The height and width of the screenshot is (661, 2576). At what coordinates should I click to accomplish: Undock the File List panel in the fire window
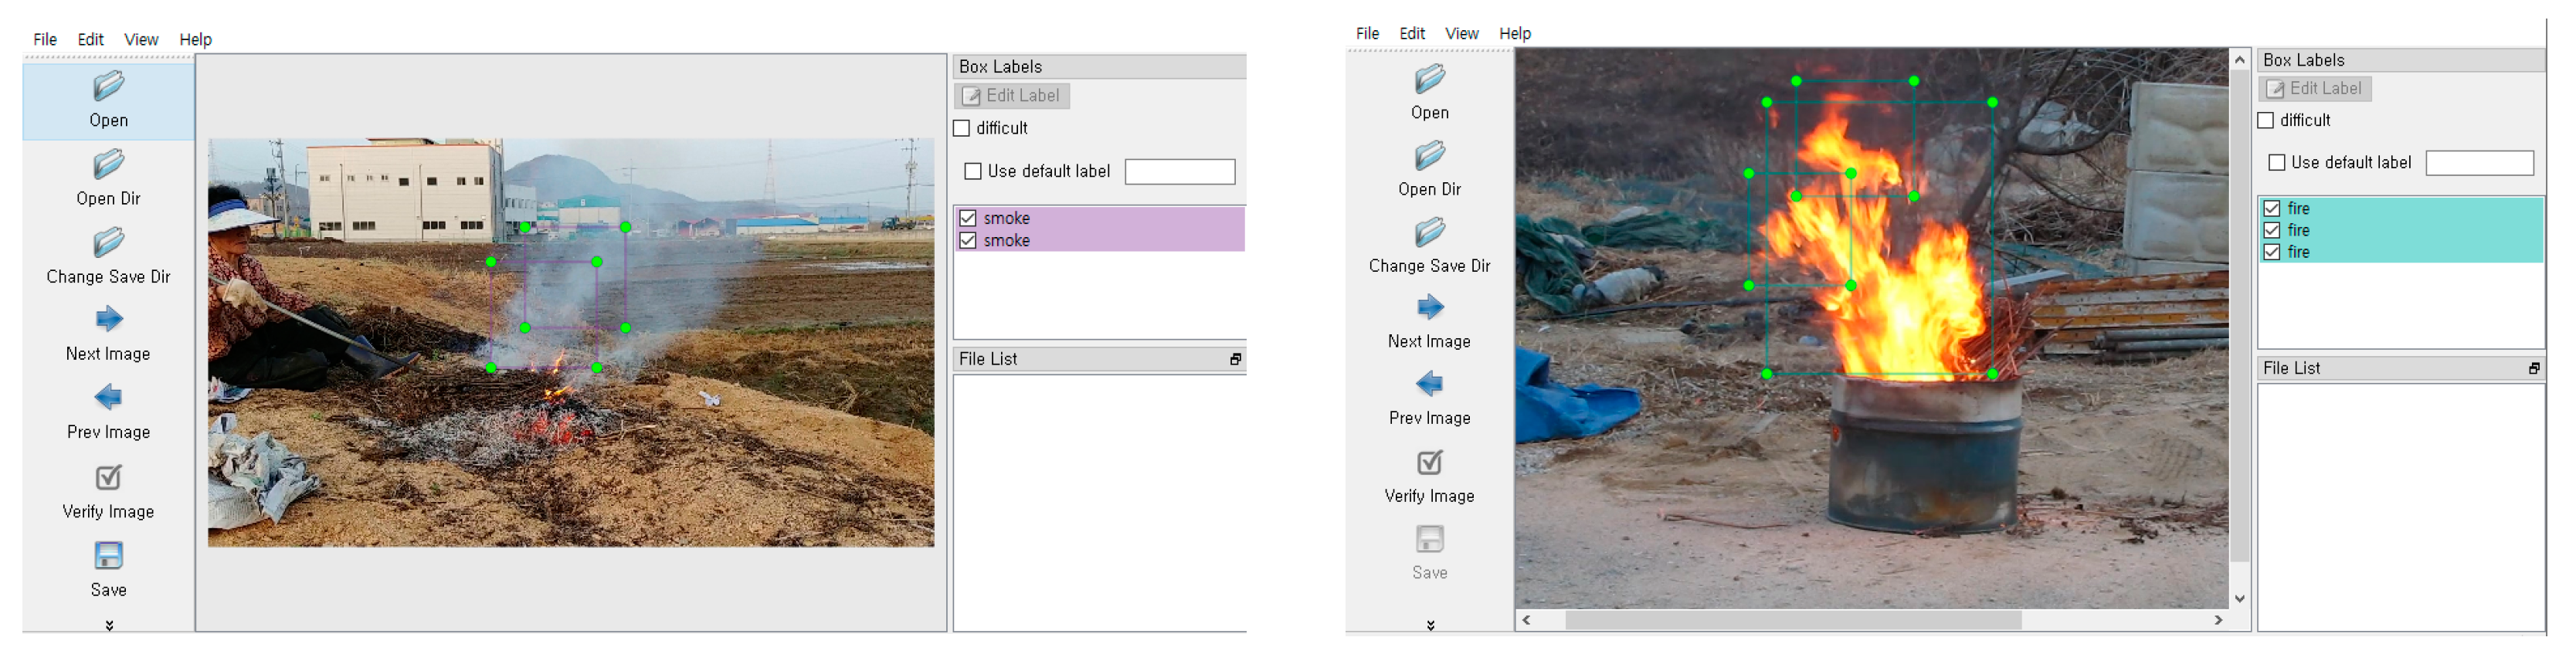pyautogui.click(x=2533, y=369)
